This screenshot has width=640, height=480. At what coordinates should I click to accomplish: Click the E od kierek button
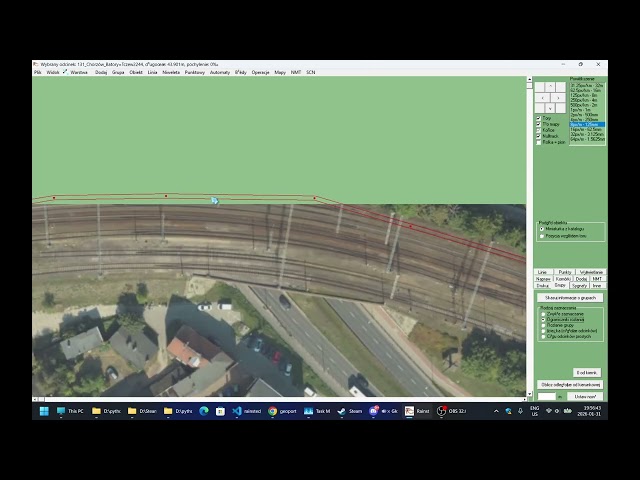point(587,373)
